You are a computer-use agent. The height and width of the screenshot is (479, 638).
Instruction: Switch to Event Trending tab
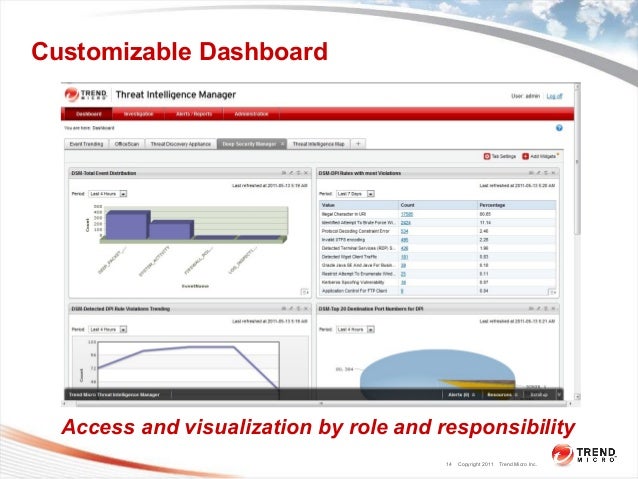pyautogui.click(x=86, y=144)
